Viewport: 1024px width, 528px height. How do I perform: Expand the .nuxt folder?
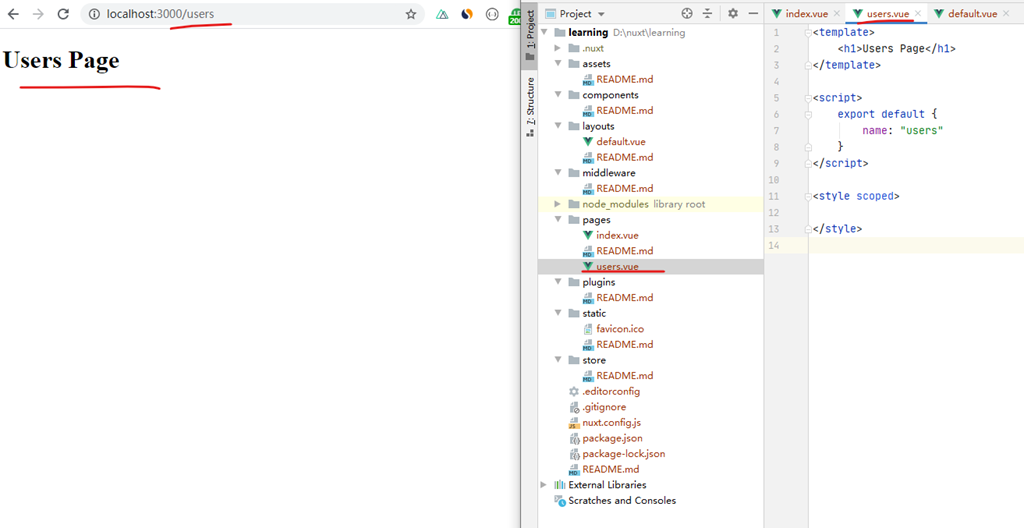(x=557, y=48)
